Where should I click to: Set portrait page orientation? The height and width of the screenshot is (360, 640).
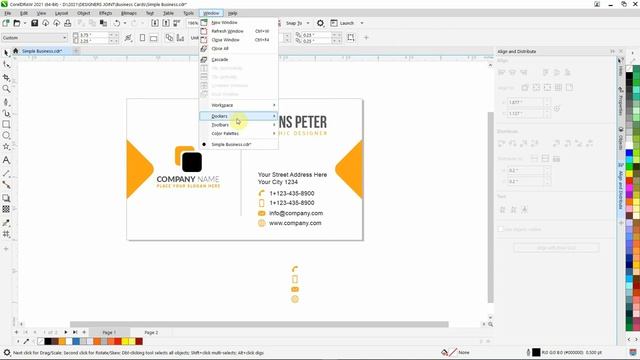[142, 38]
